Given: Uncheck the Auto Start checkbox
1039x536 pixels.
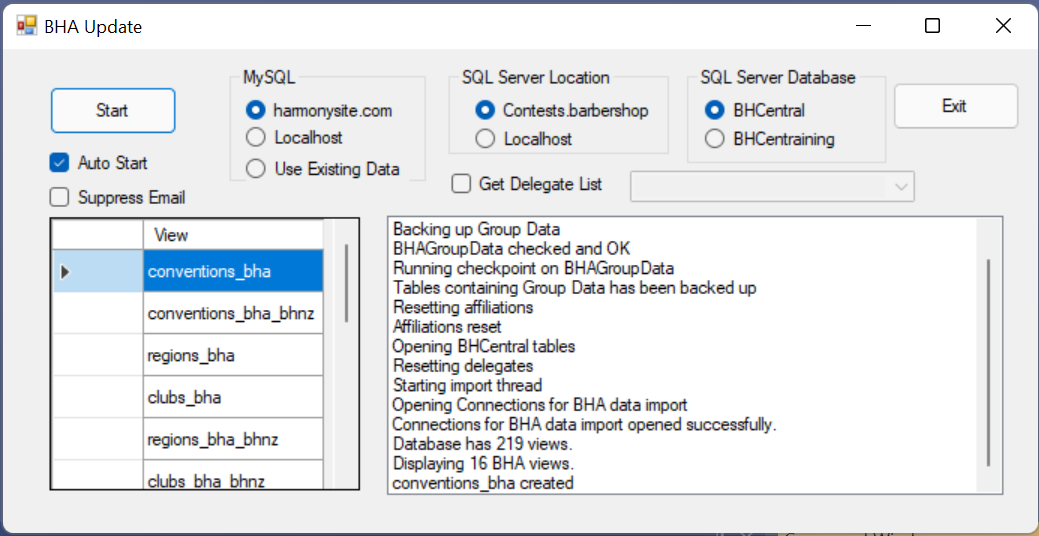Looking at the screenshot, I should (60, 162).
